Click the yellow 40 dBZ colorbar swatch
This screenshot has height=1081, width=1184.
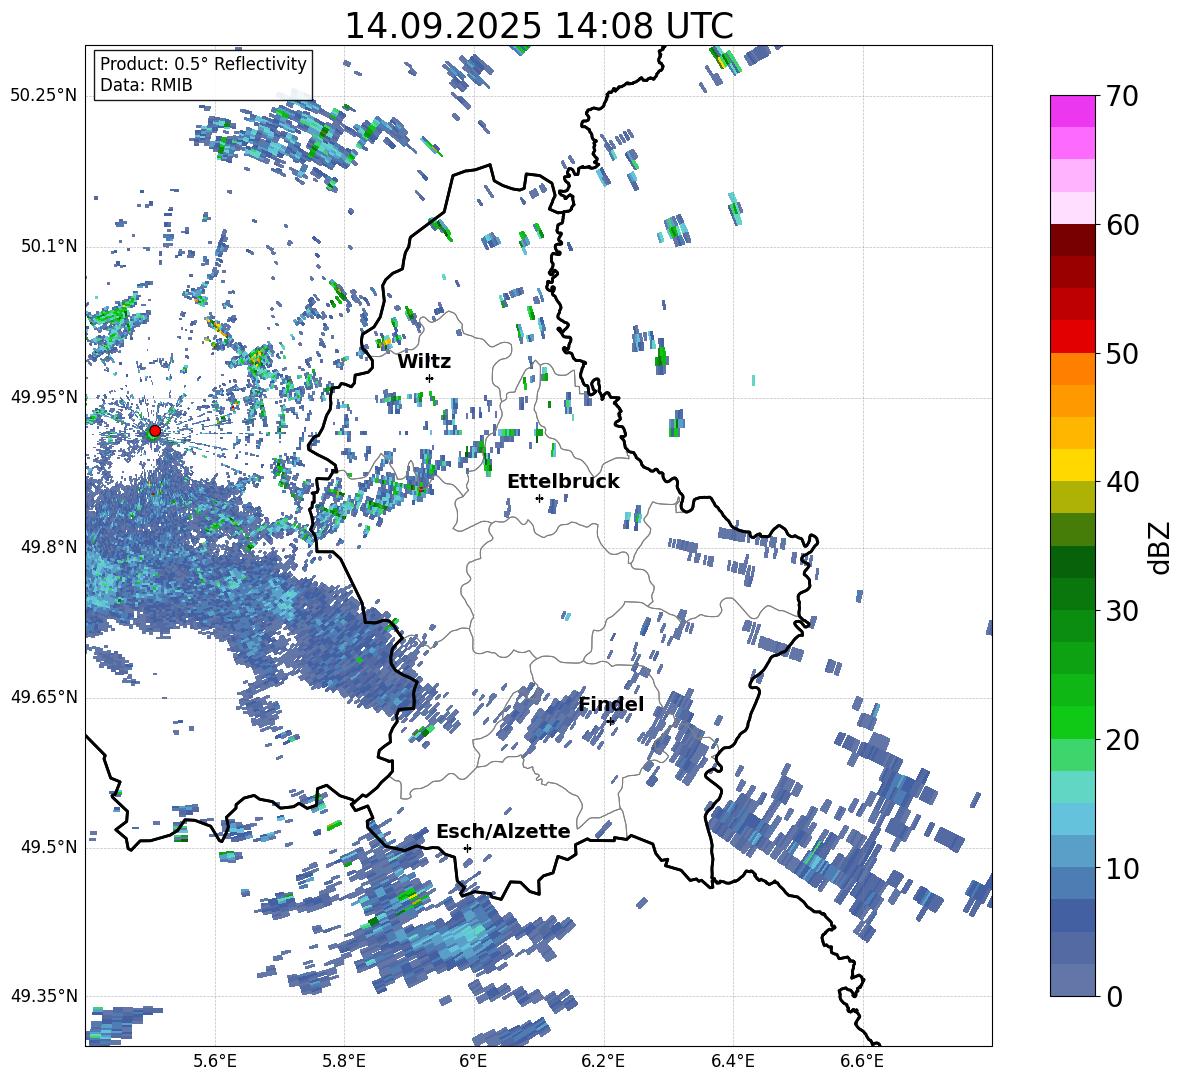coord(1072,465)
